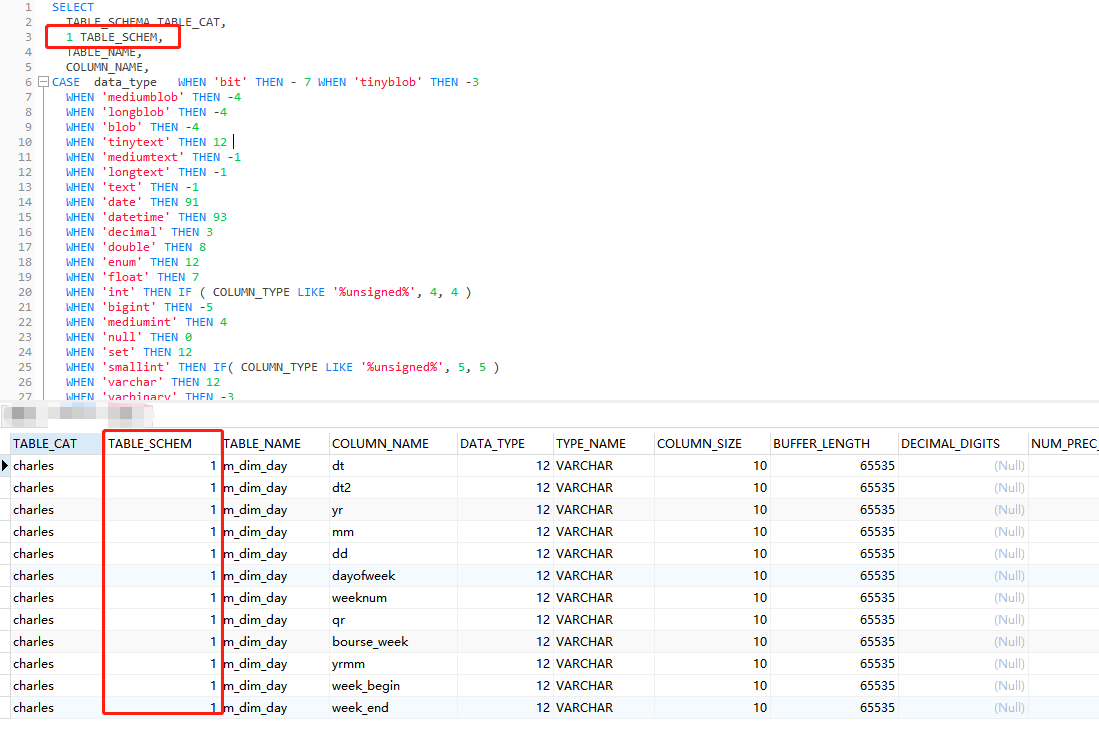Click the TYPE_NAME column header

click(587, 443)
